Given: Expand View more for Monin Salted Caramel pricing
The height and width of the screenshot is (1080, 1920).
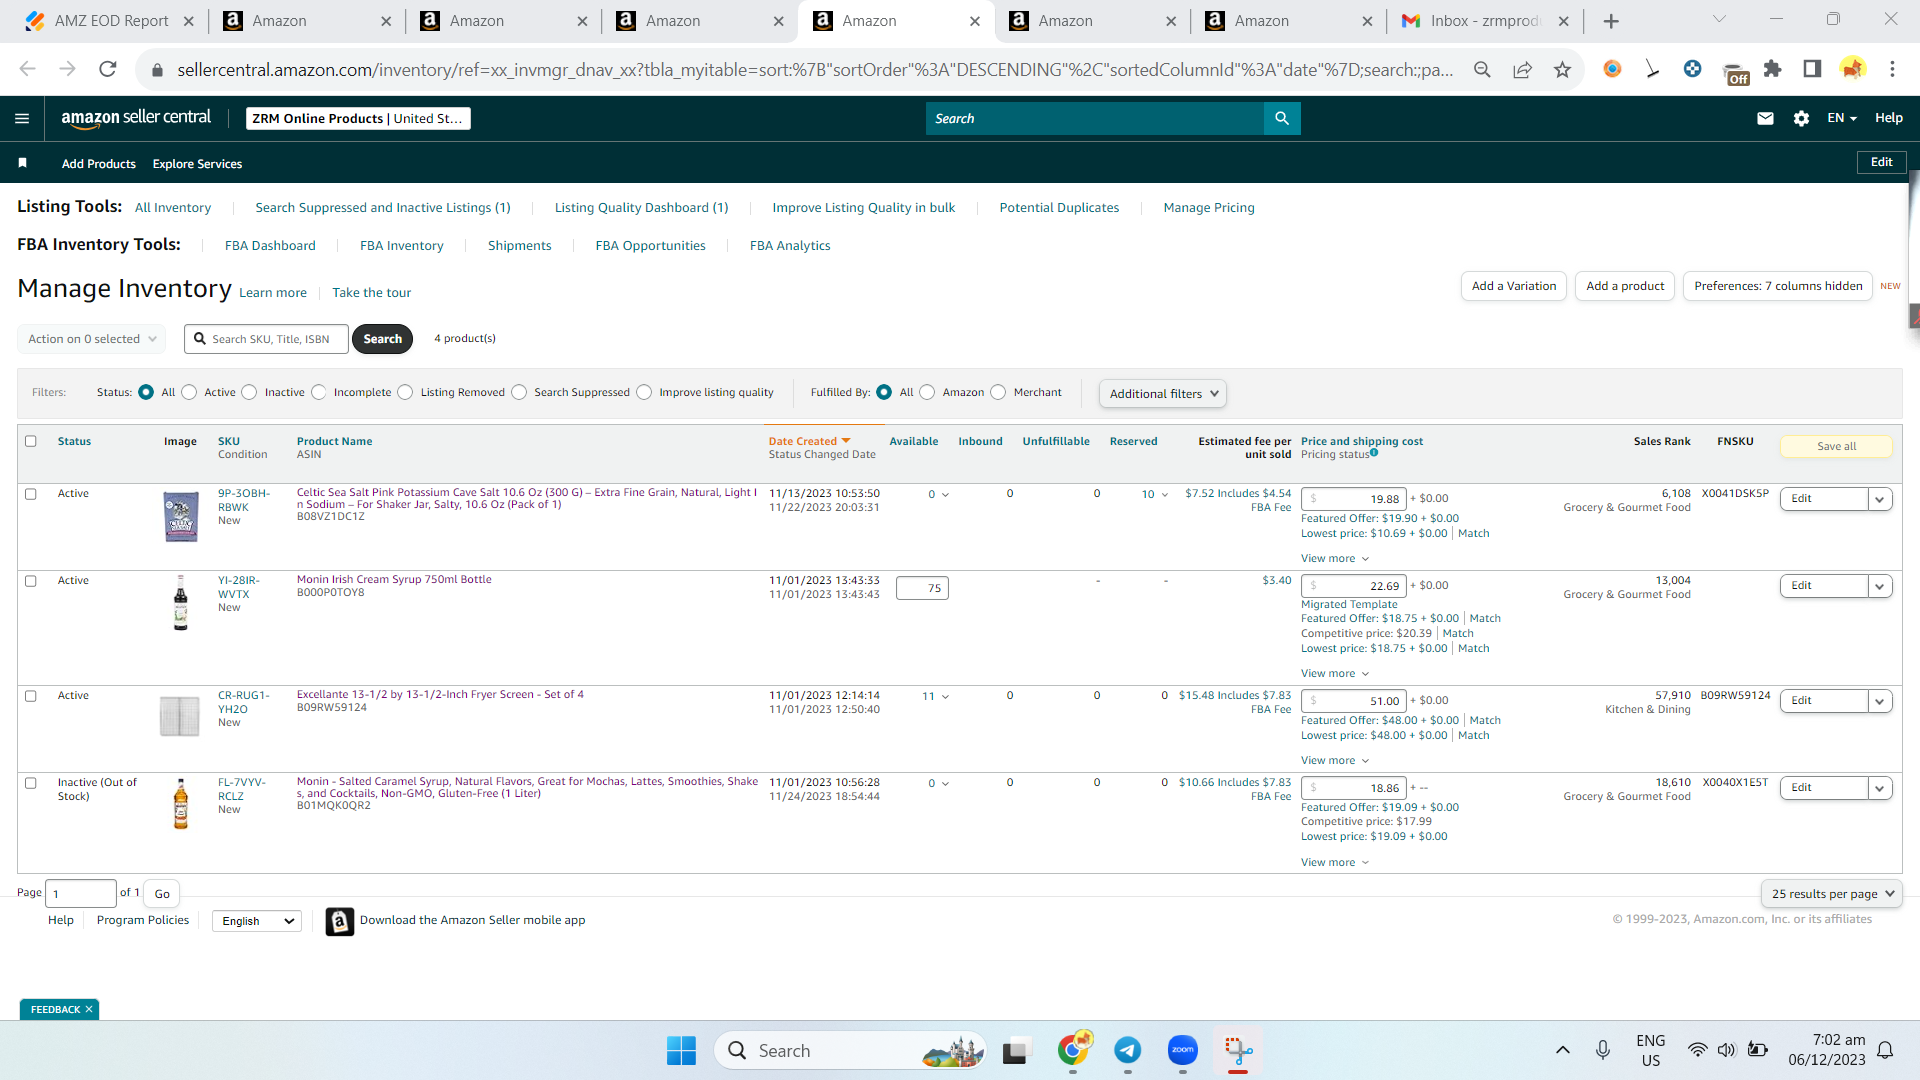Looking at the screenshot, I should 1335,862.
